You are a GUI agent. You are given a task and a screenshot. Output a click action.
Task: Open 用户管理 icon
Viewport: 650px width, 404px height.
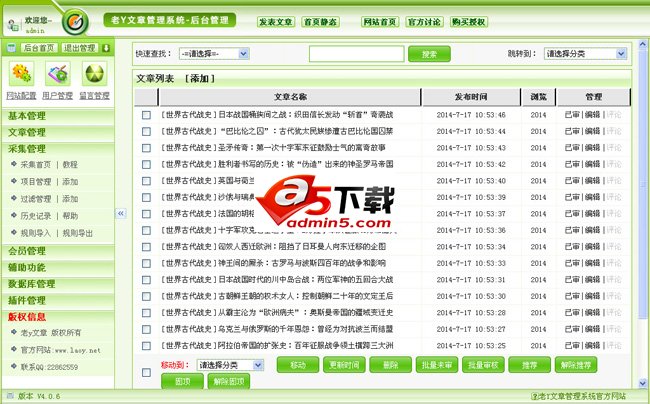tap(58, 74)
